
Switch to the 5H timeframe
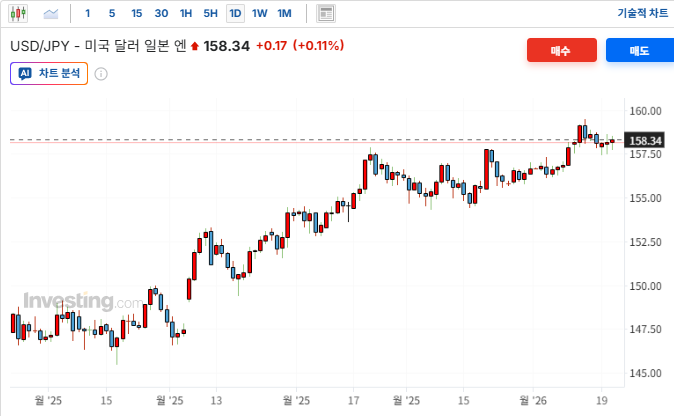click(x=211, y=13)
